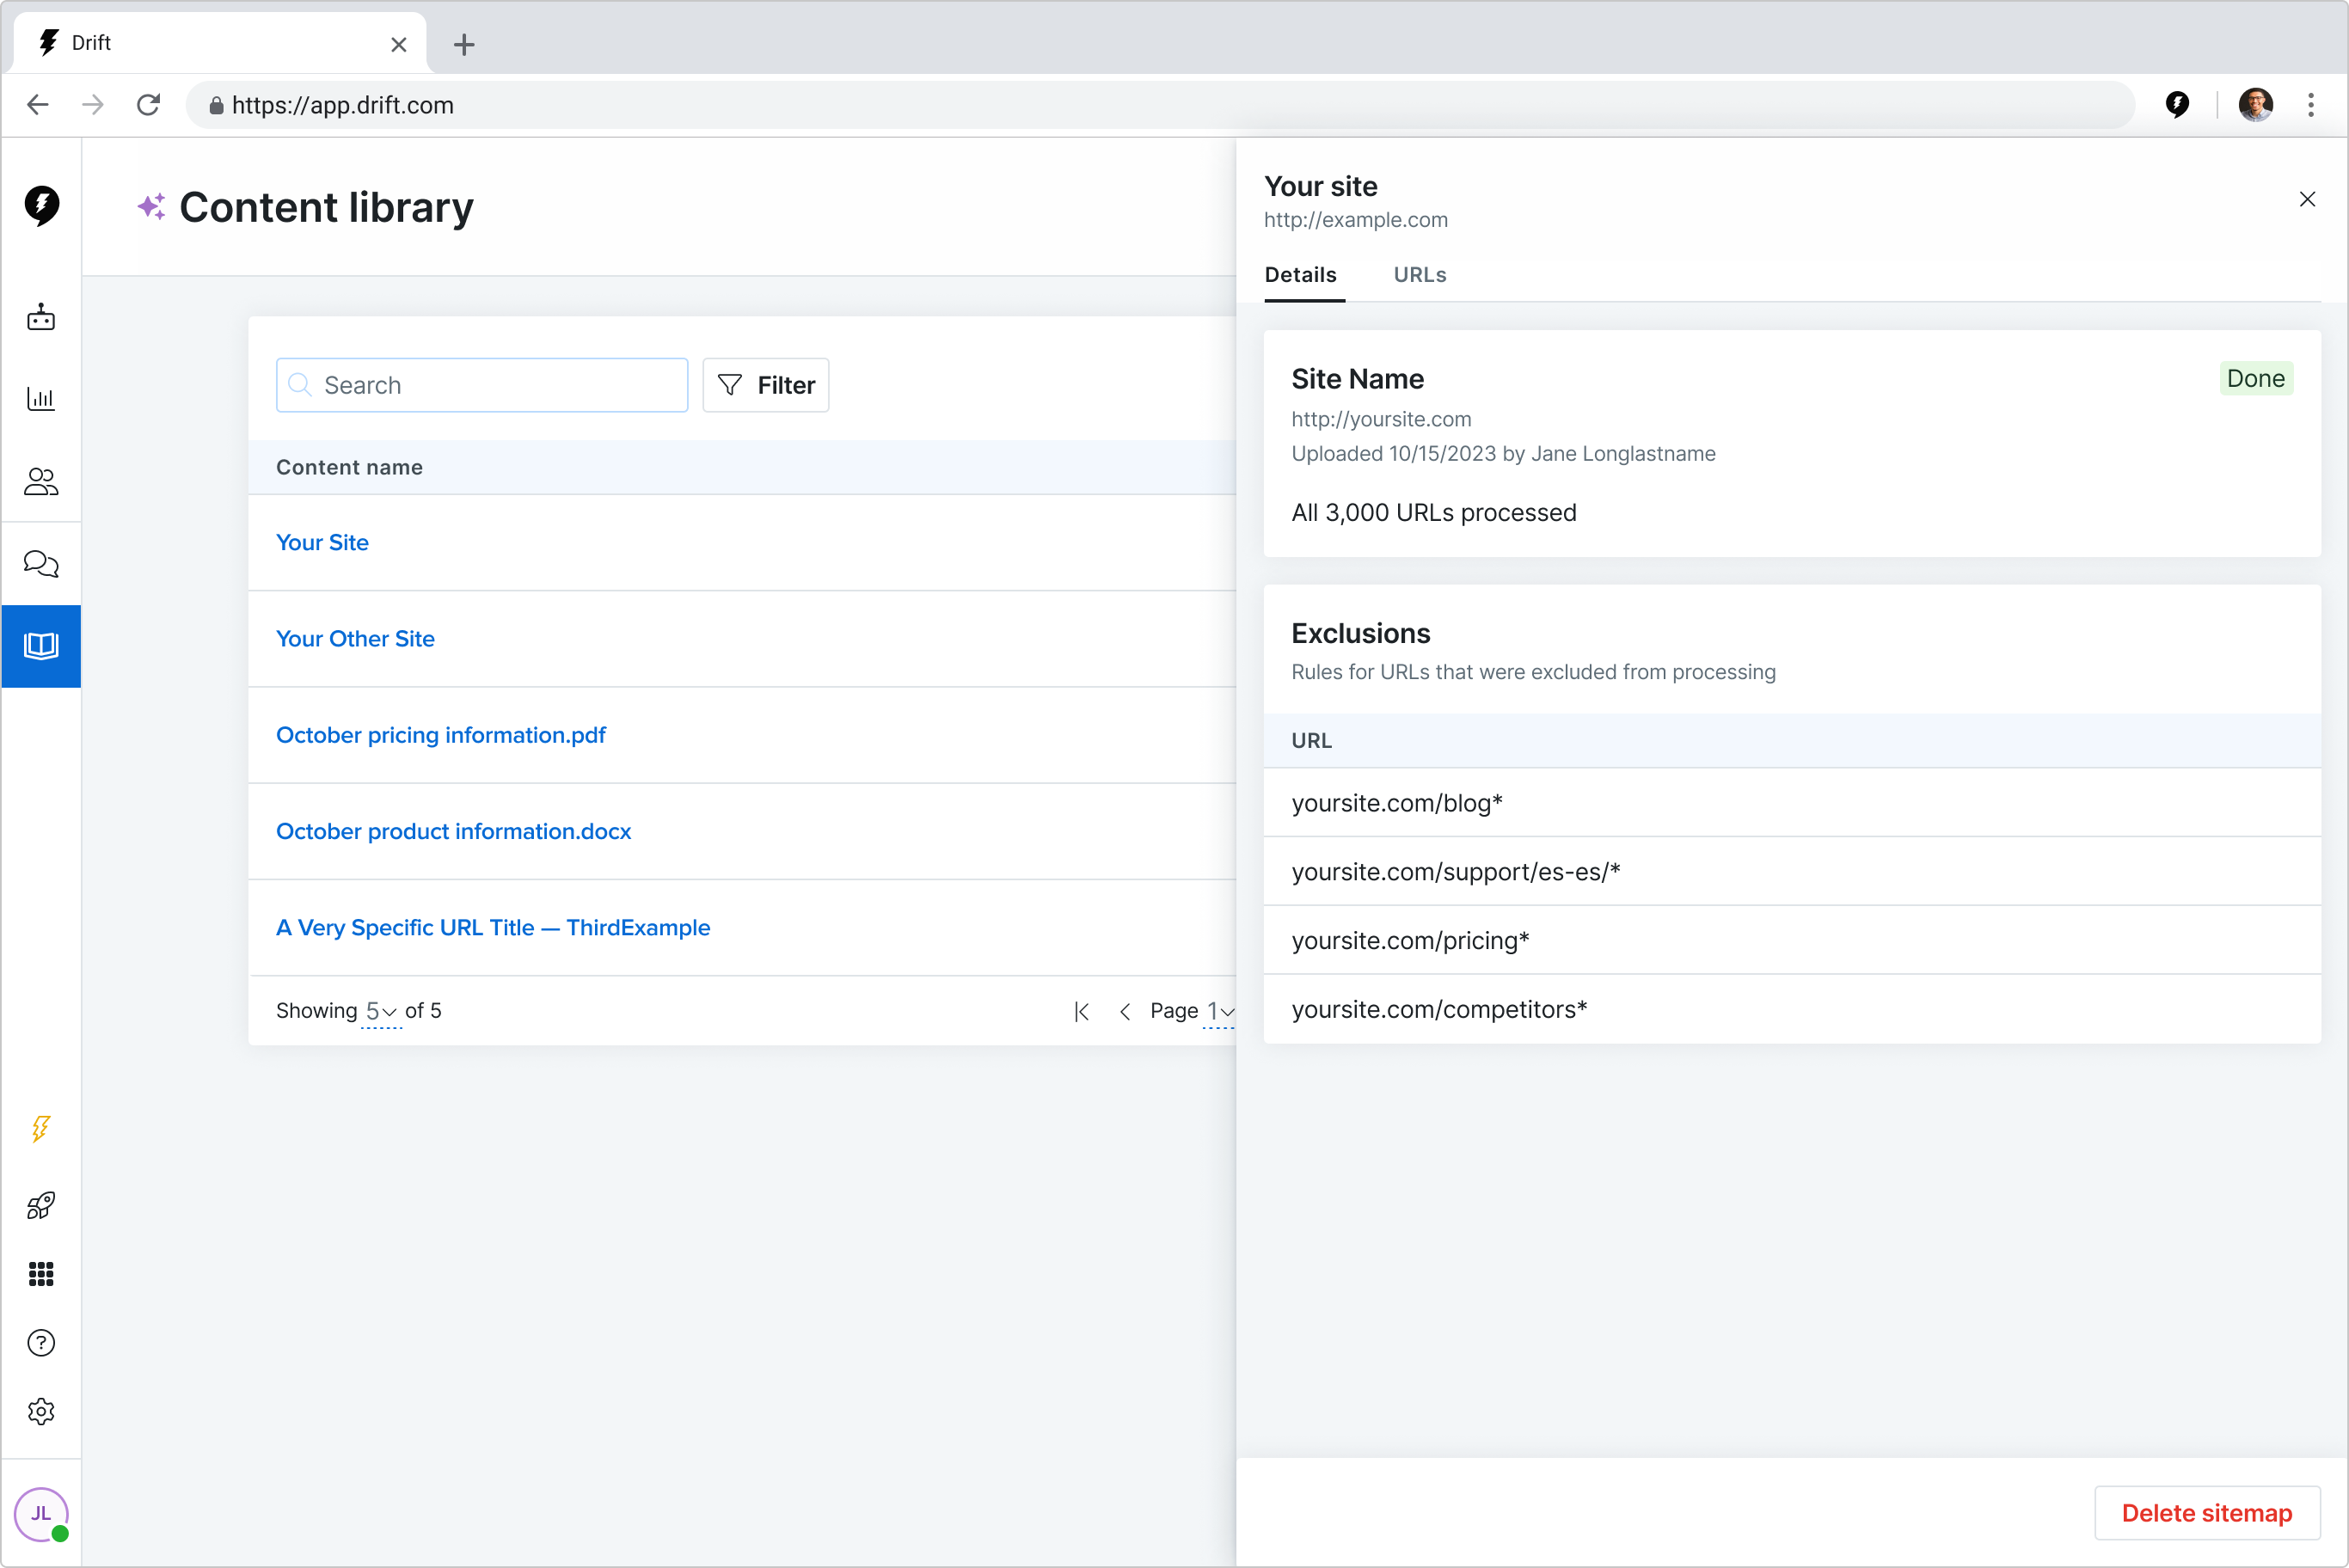
Task: Switch to the URLs tab
Action: [1419, 275]
